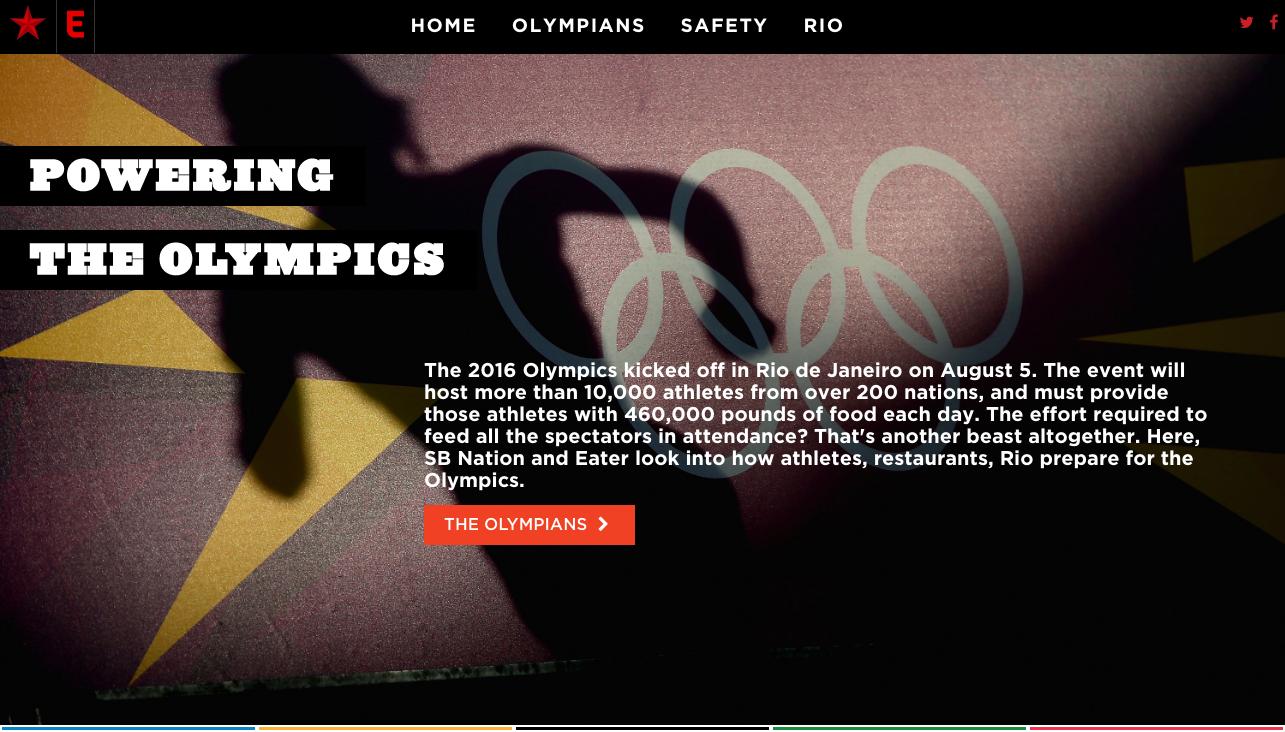Click the intro paragraph about 2016 Olympics
1285x732 pixels.
click(815, 425)
